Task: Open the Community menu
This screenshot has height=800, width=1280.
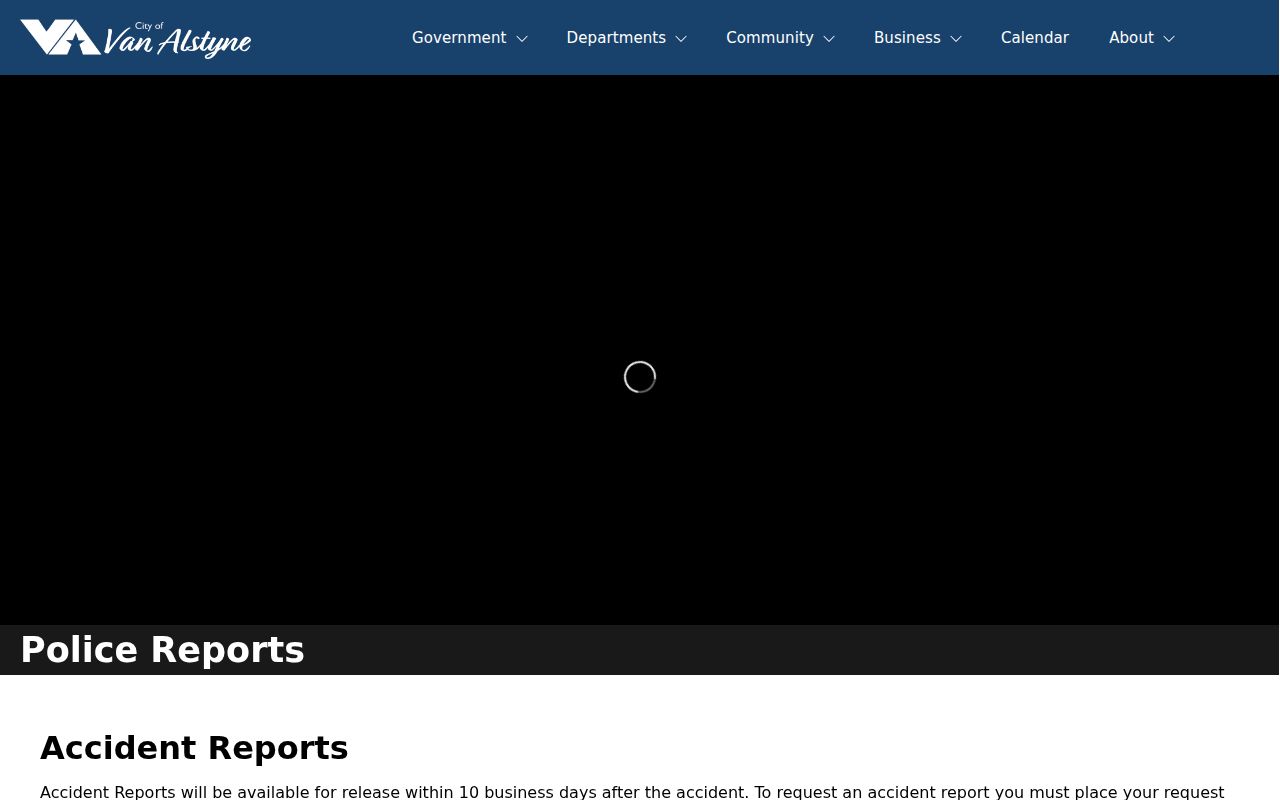Action: [x=770, y=38]
